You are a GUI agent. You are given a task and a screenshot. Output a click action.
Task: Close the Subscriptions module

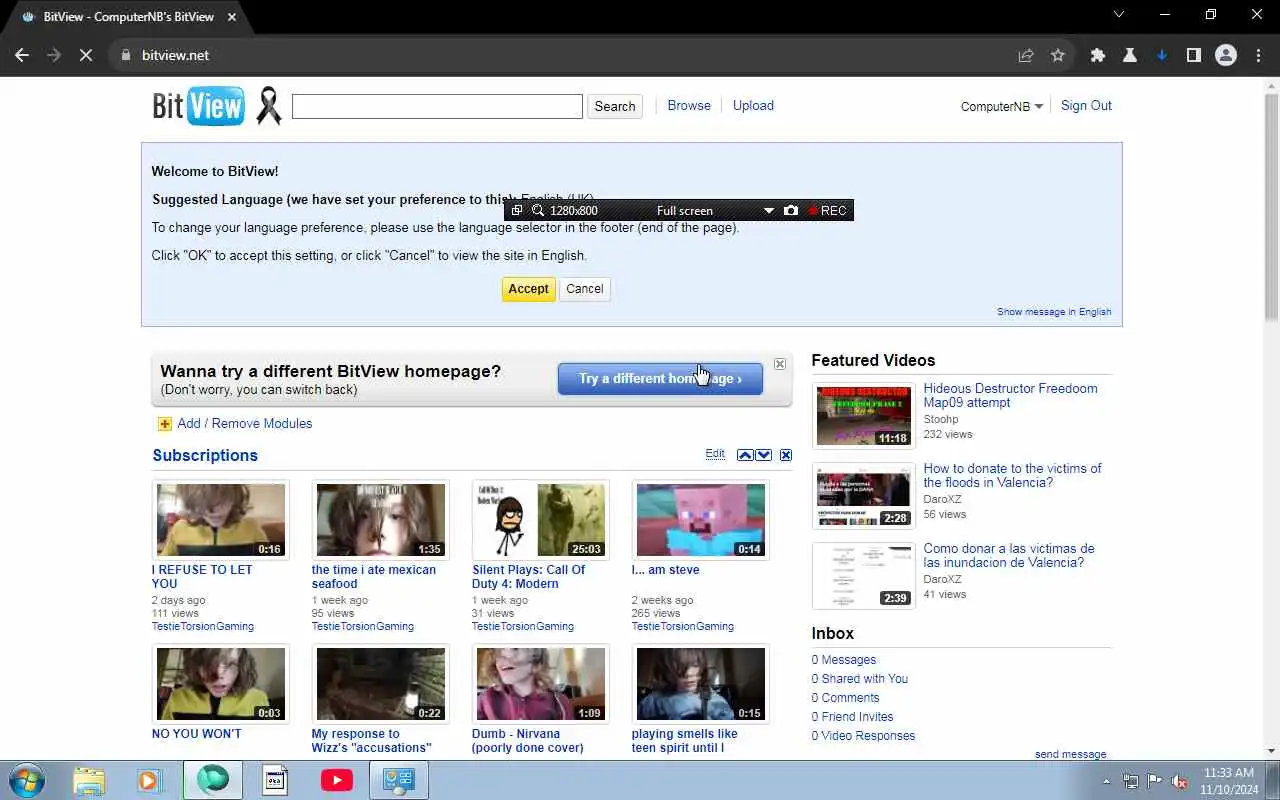tap(786, 455)
